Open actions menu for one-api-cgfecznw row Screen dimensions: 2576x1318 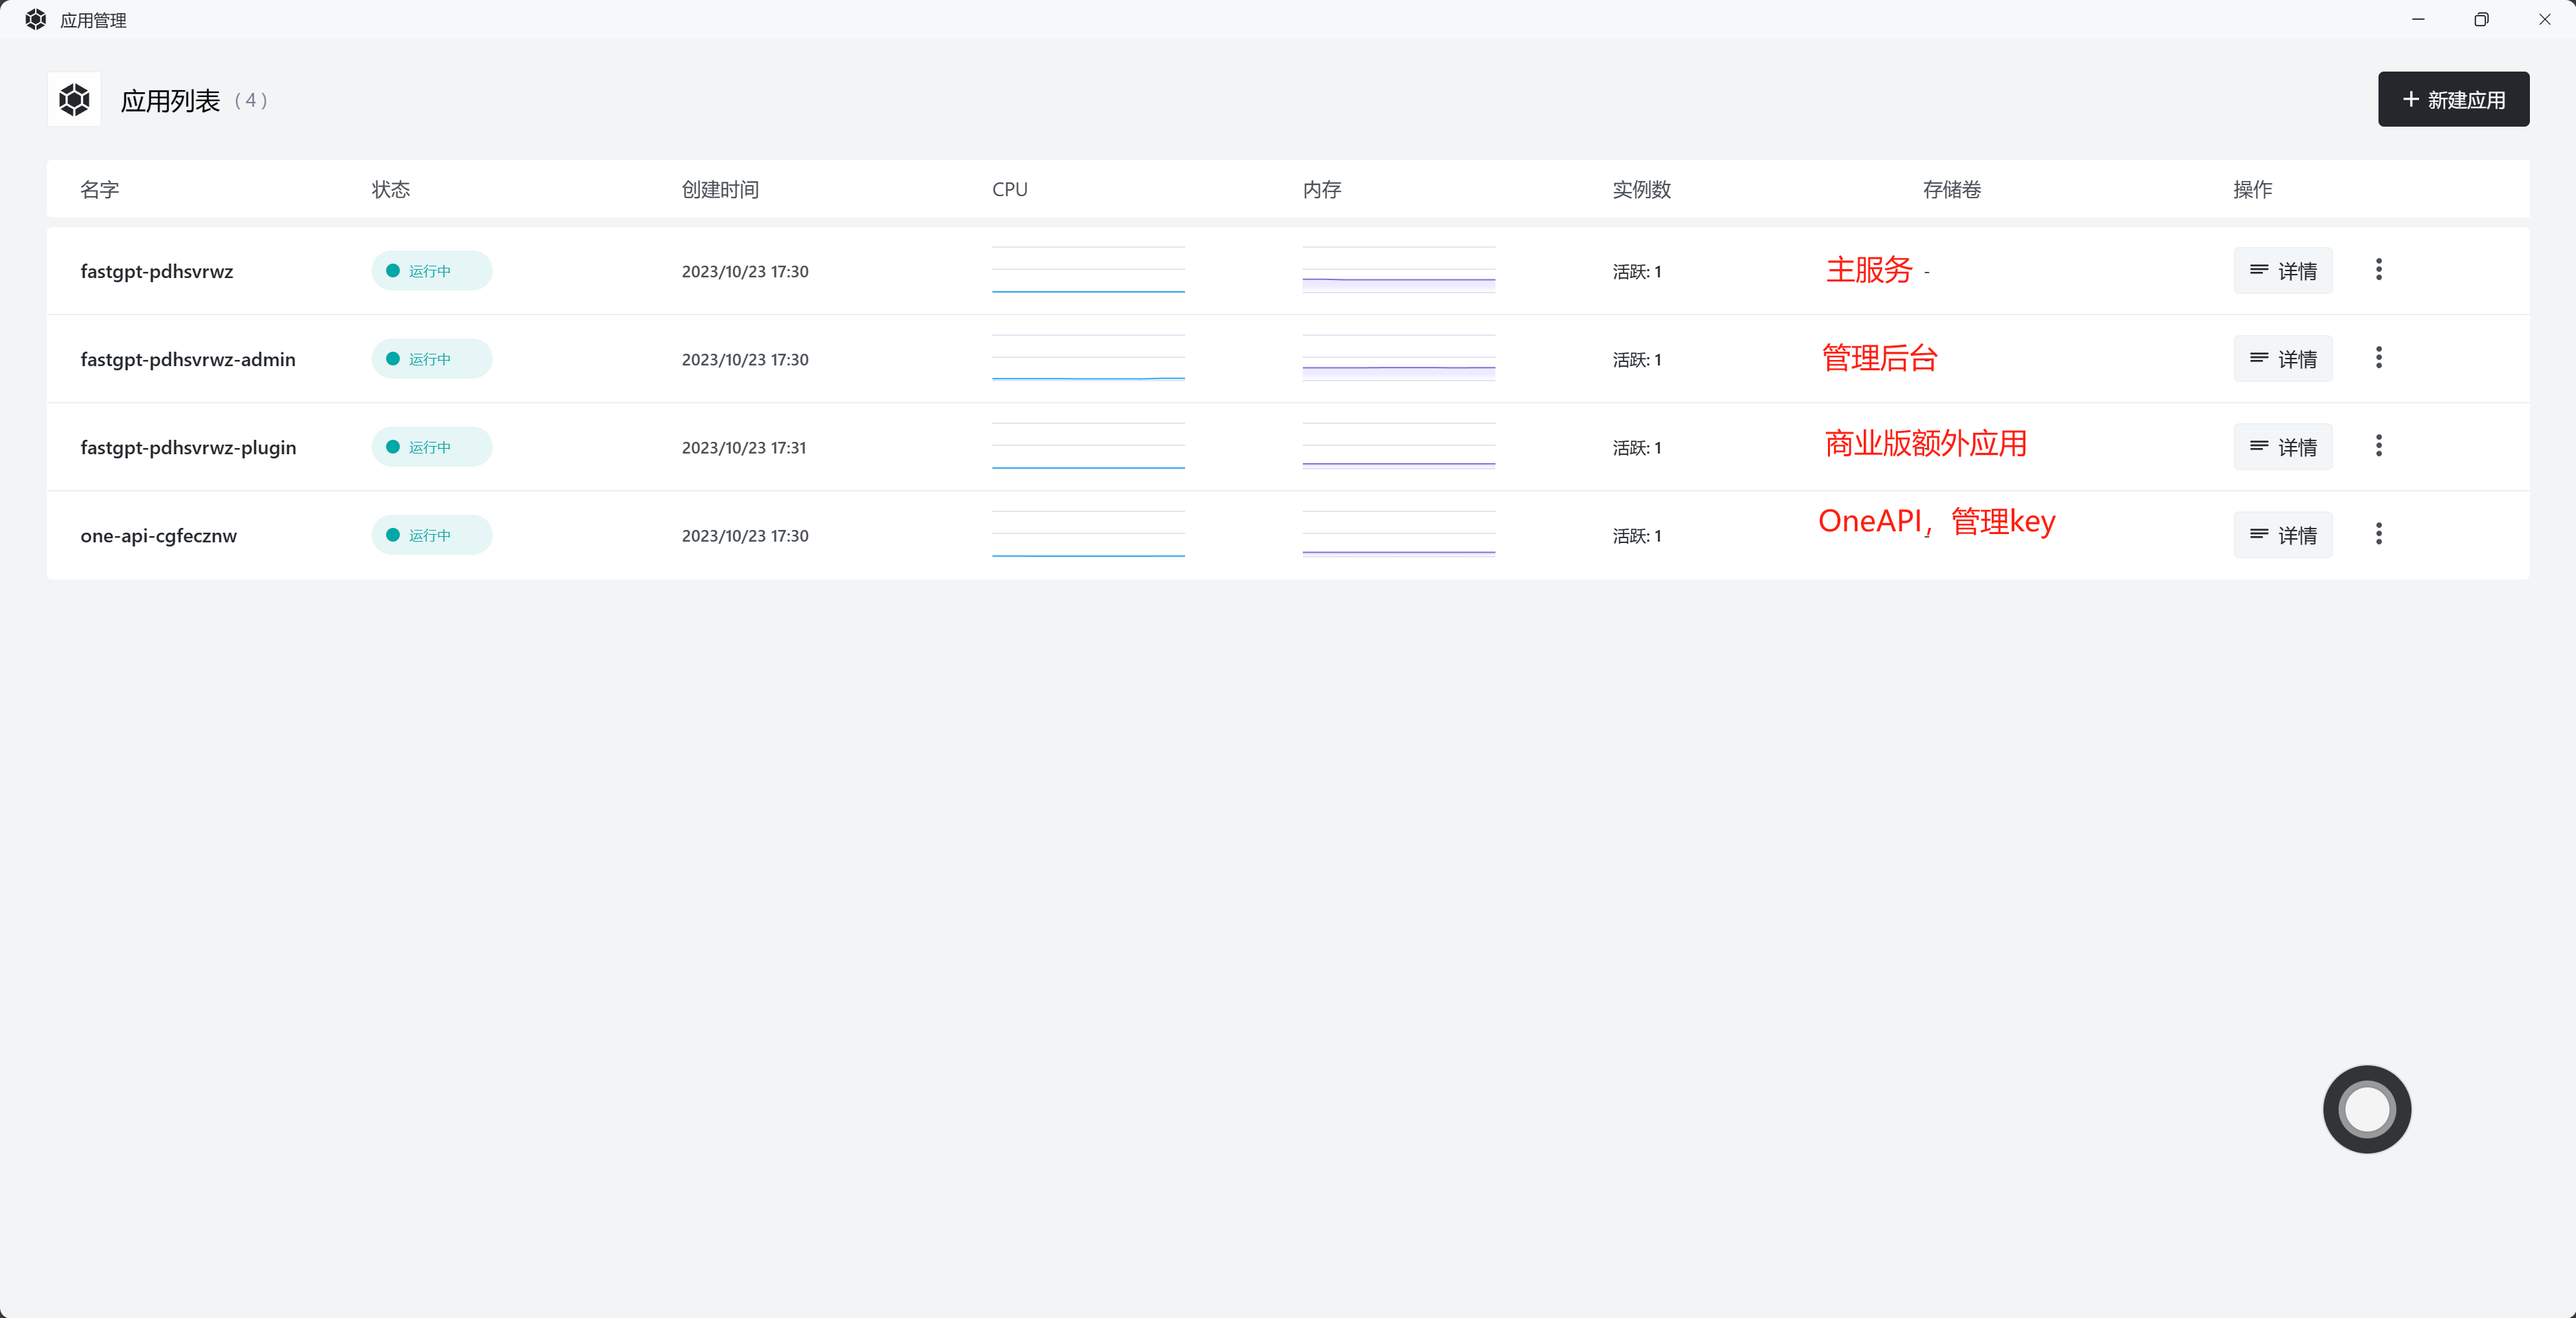click(2379, 534)
